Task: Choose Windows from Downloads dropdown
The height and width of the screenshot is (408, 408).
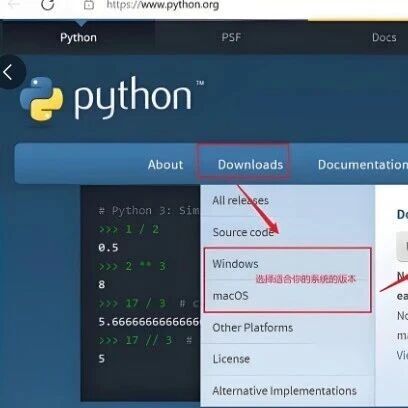Action: pyautogui.click(x=235, y=264)
